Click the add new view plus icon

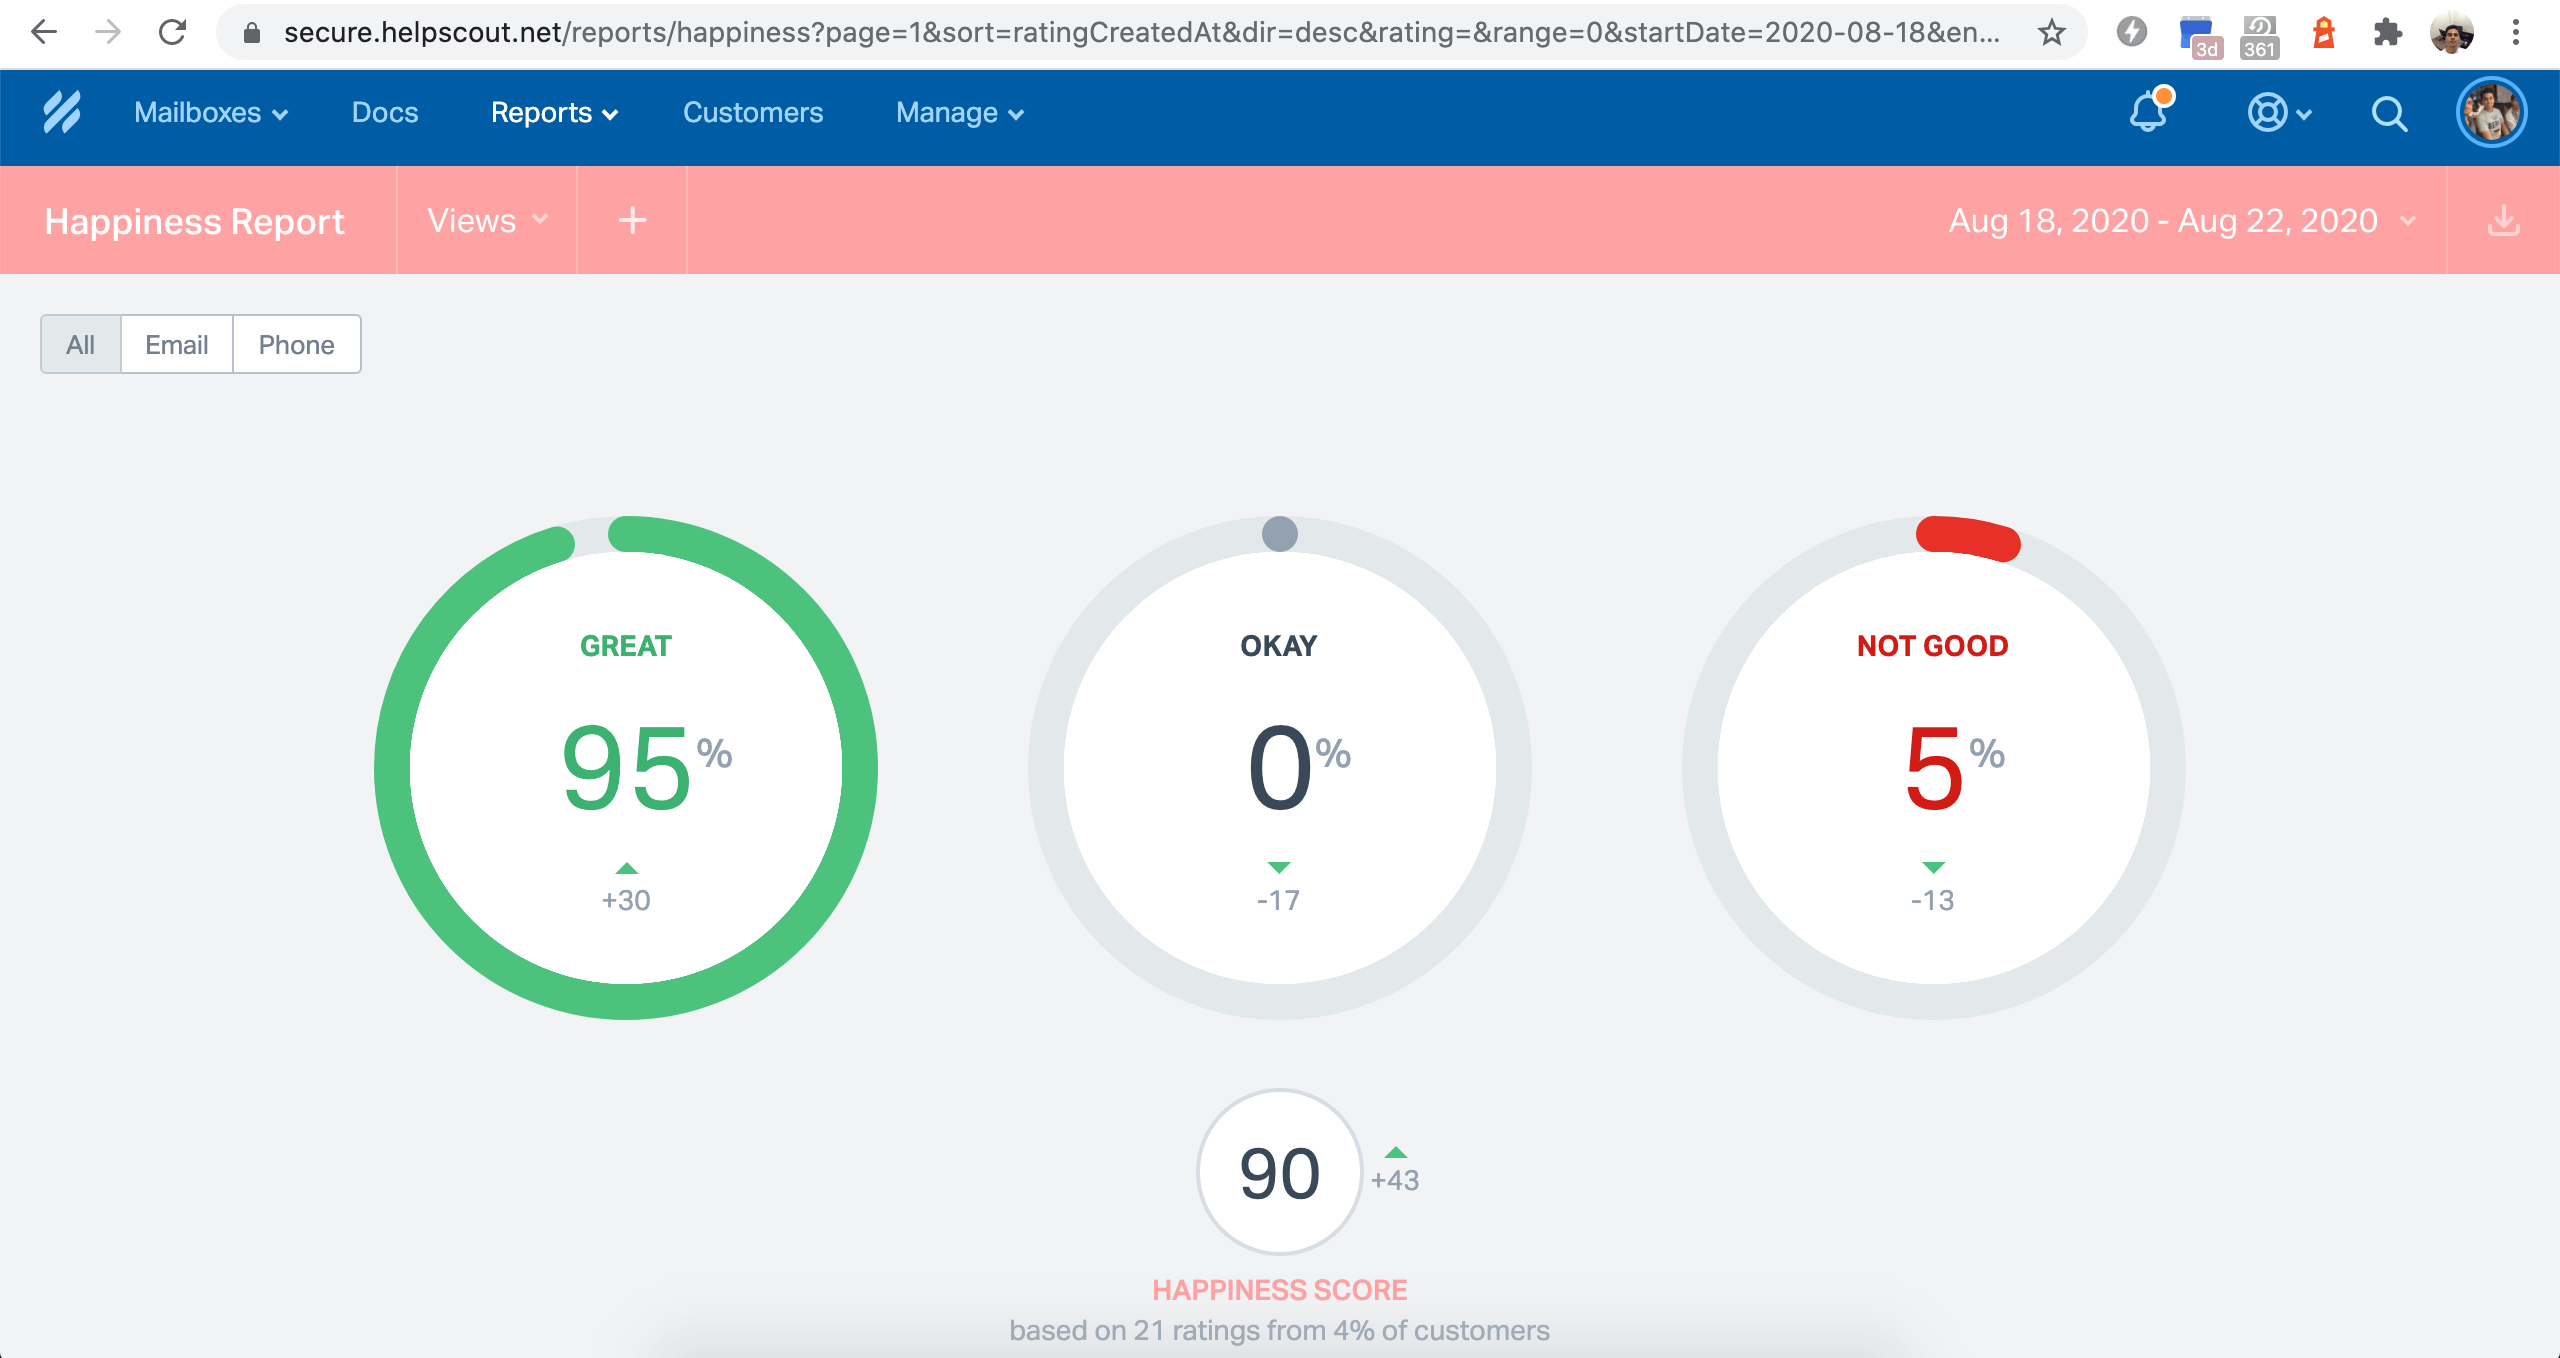tap(633, 220)
